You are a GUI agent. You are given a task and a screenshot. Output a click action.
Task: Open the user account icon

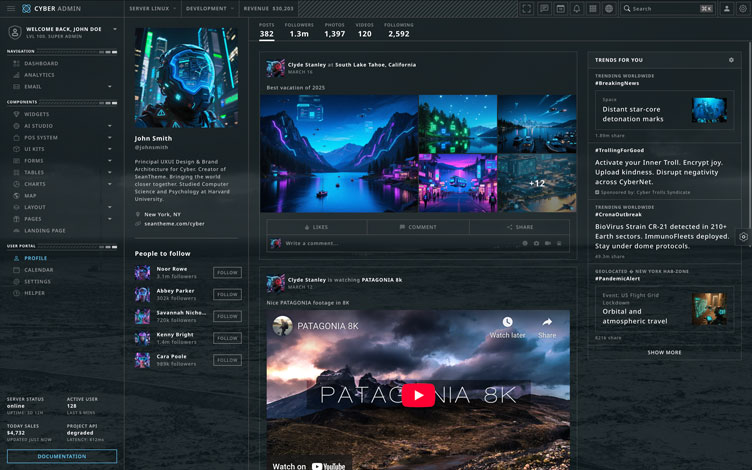tap(727, 8)
